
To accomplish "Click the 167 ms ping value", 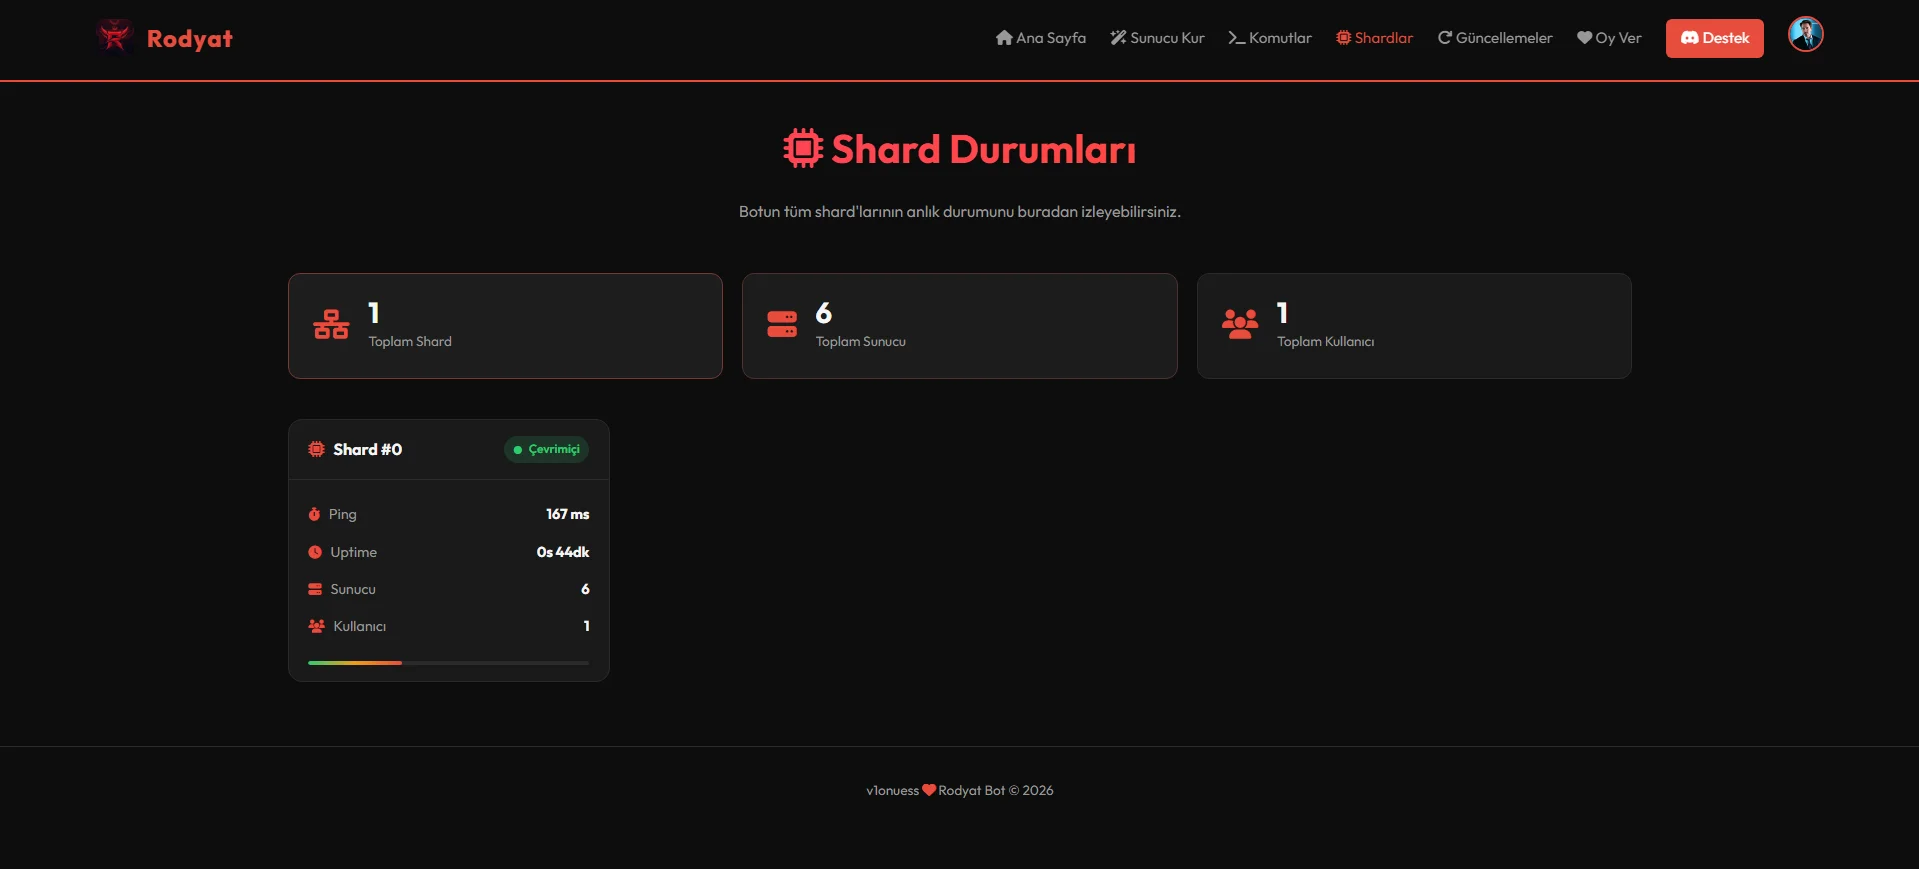I will (x=567, y=514).
